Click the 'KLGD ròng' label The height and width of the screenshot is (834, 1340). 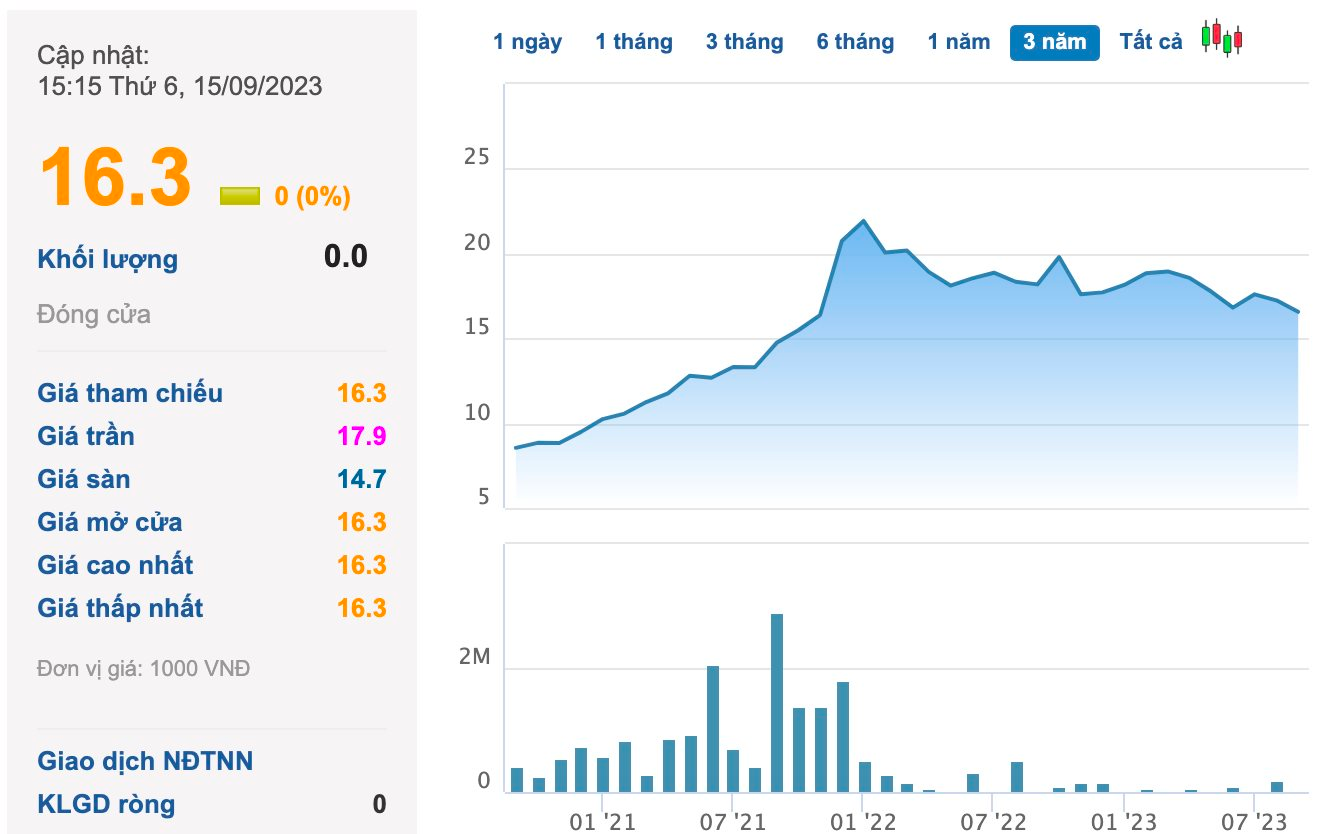click(x=106, y=804)
